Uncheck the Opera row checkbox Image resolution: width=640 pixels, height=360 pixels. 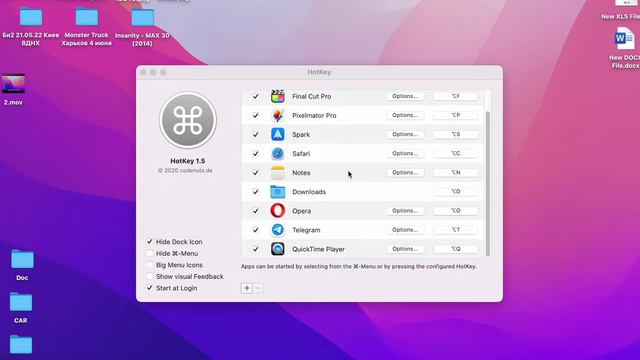(256, 211)
